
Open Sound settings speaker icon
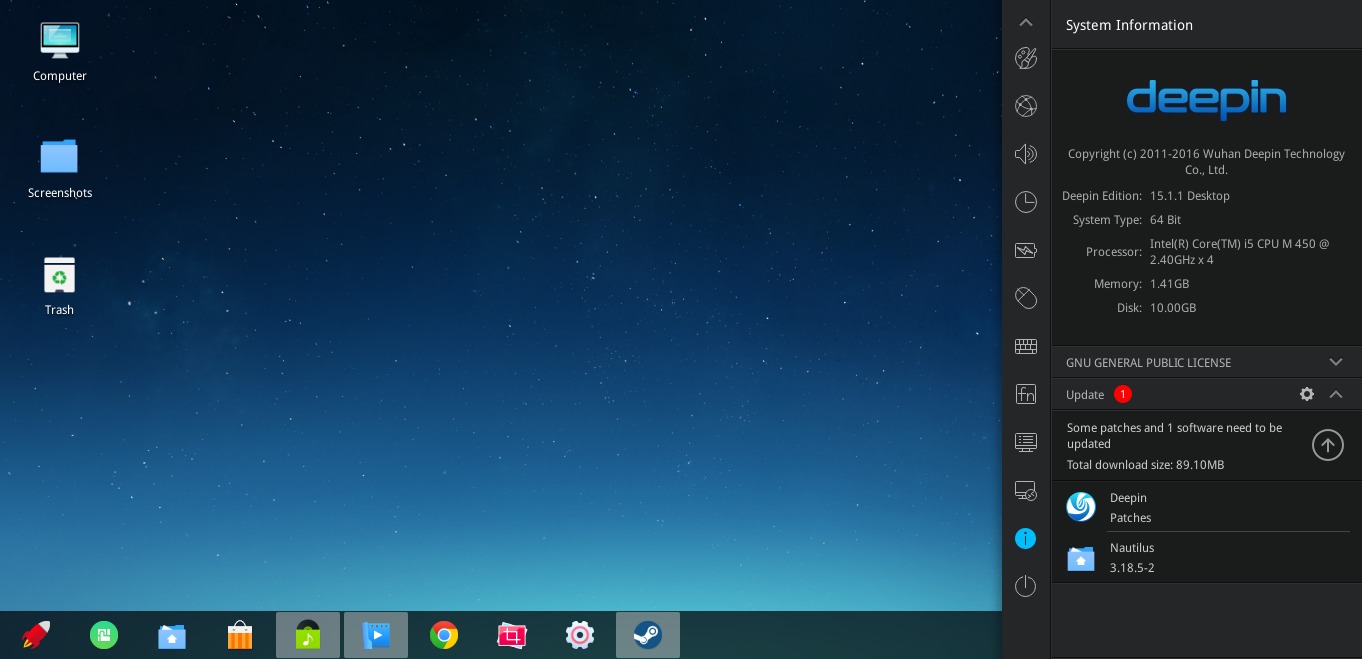pos(1025,154)
